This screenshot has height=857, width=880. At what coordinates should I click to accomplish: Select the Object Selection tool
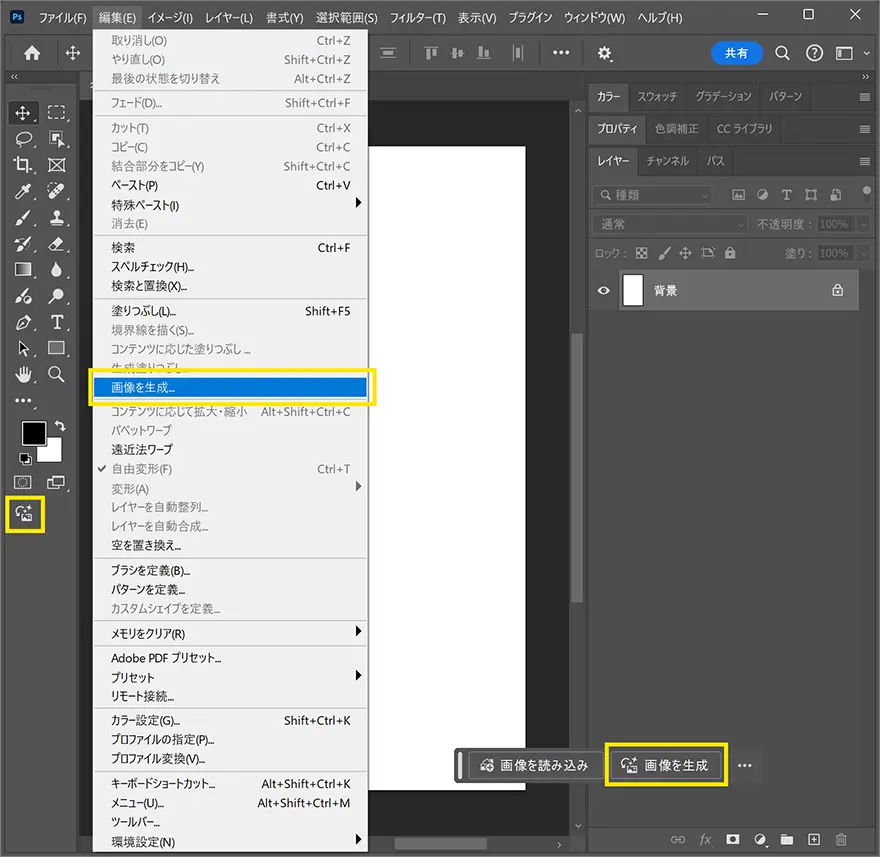pos(56,139)
